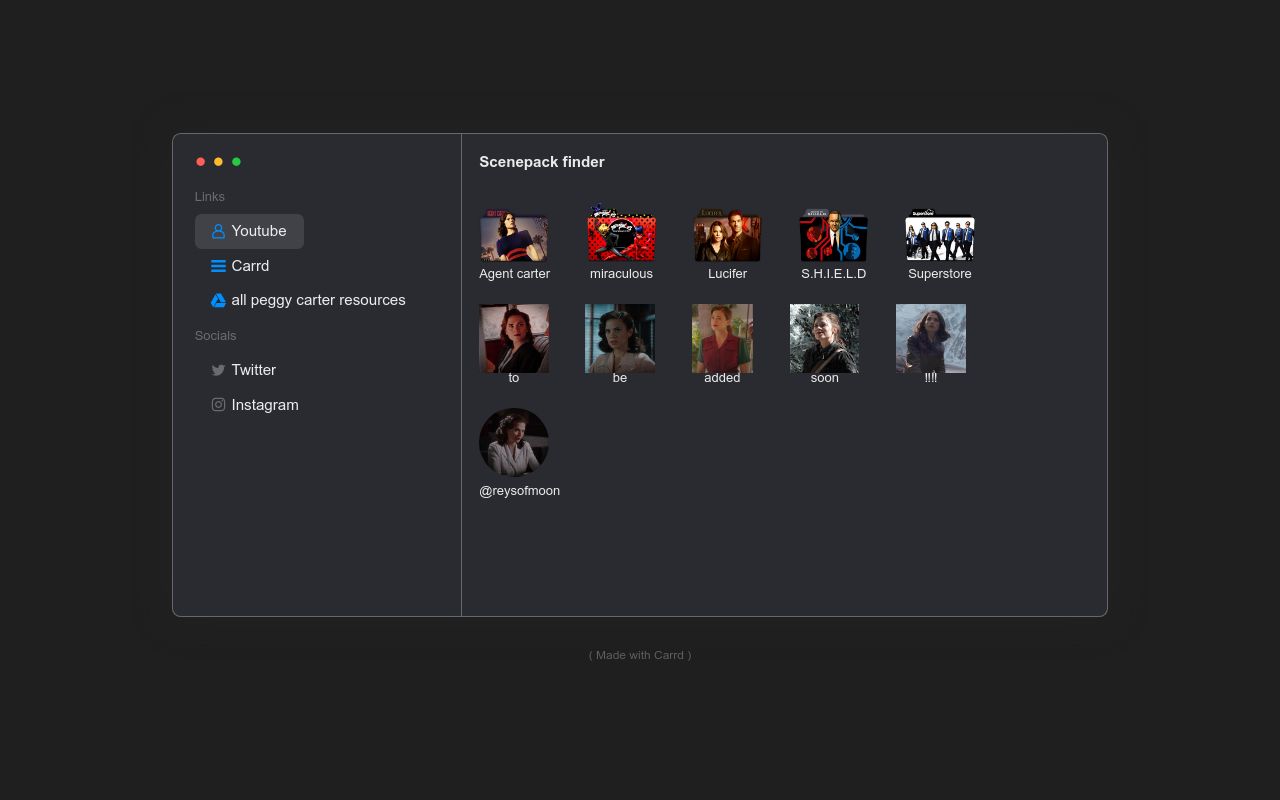Open the Youtube link

249,231
